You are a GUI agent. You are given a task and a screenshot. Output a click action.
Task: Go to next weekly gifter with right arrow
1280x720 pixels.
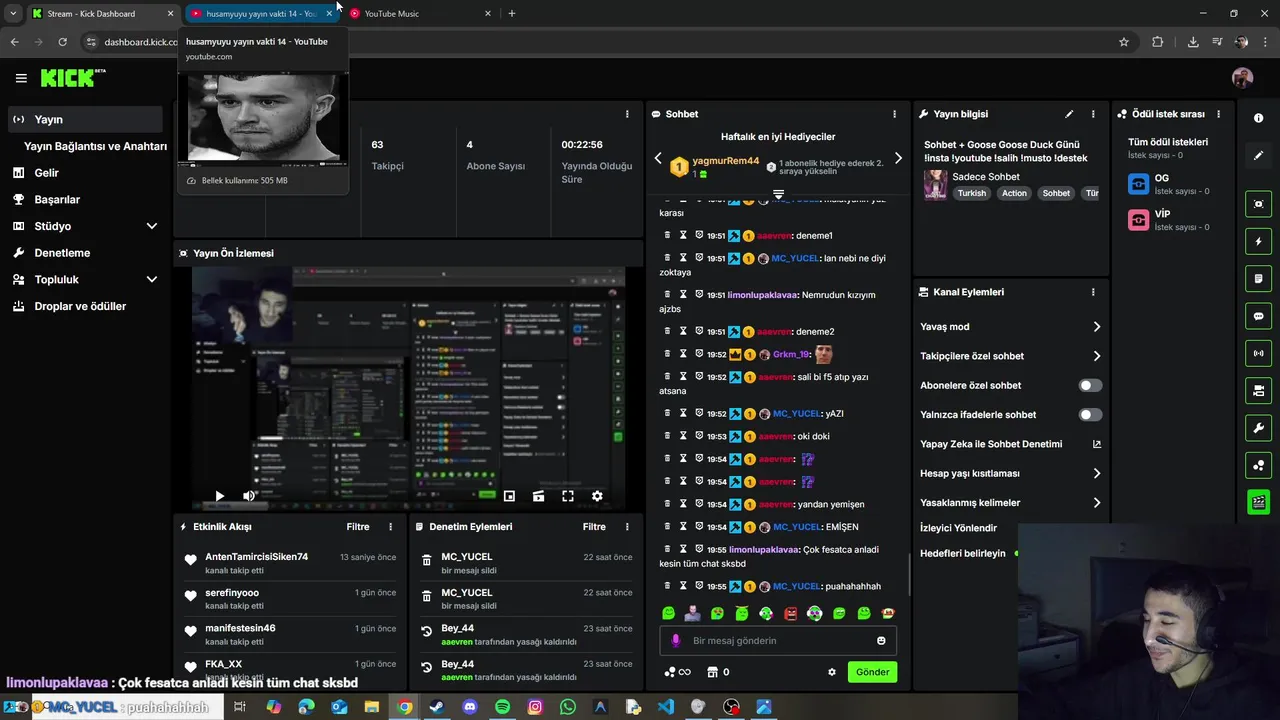point(898,158)
